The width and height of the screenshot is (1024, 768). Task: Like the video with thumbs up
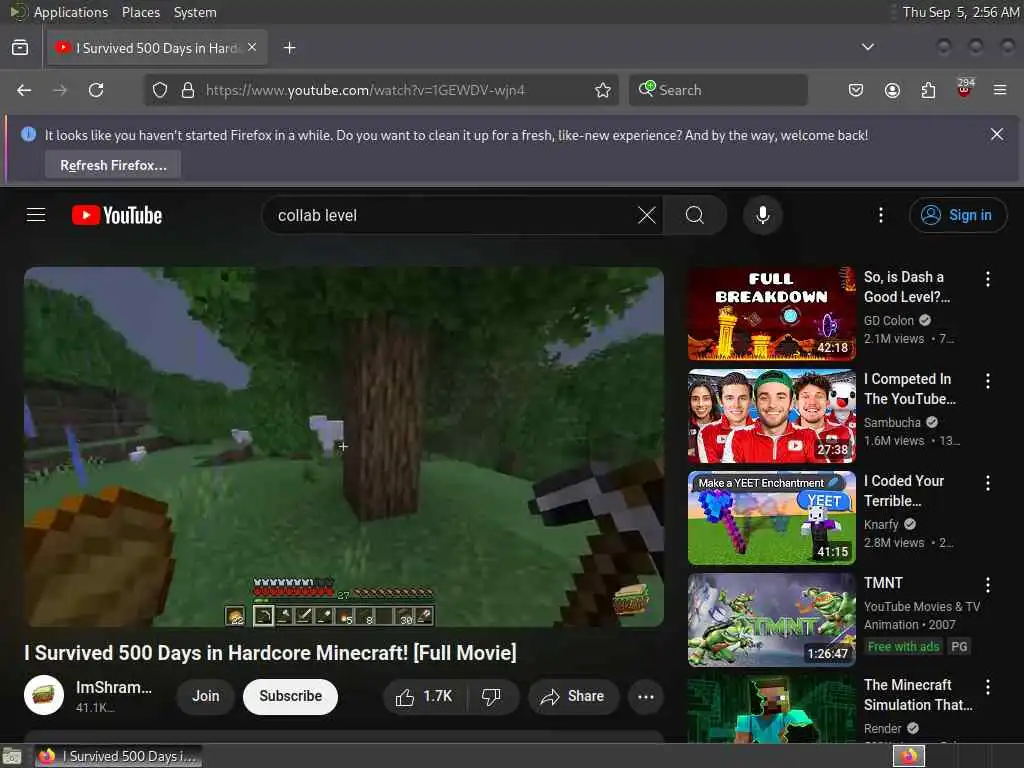point(425,697)
